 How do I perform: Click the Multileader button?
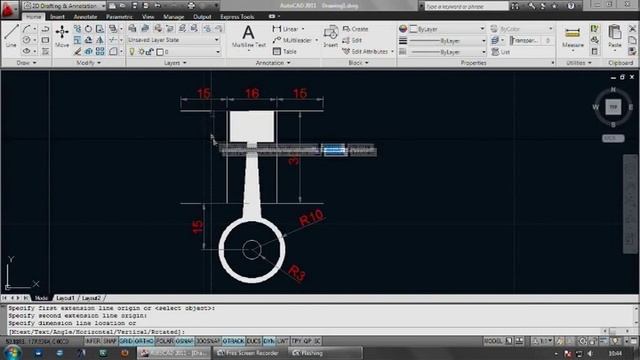[293, 40]
